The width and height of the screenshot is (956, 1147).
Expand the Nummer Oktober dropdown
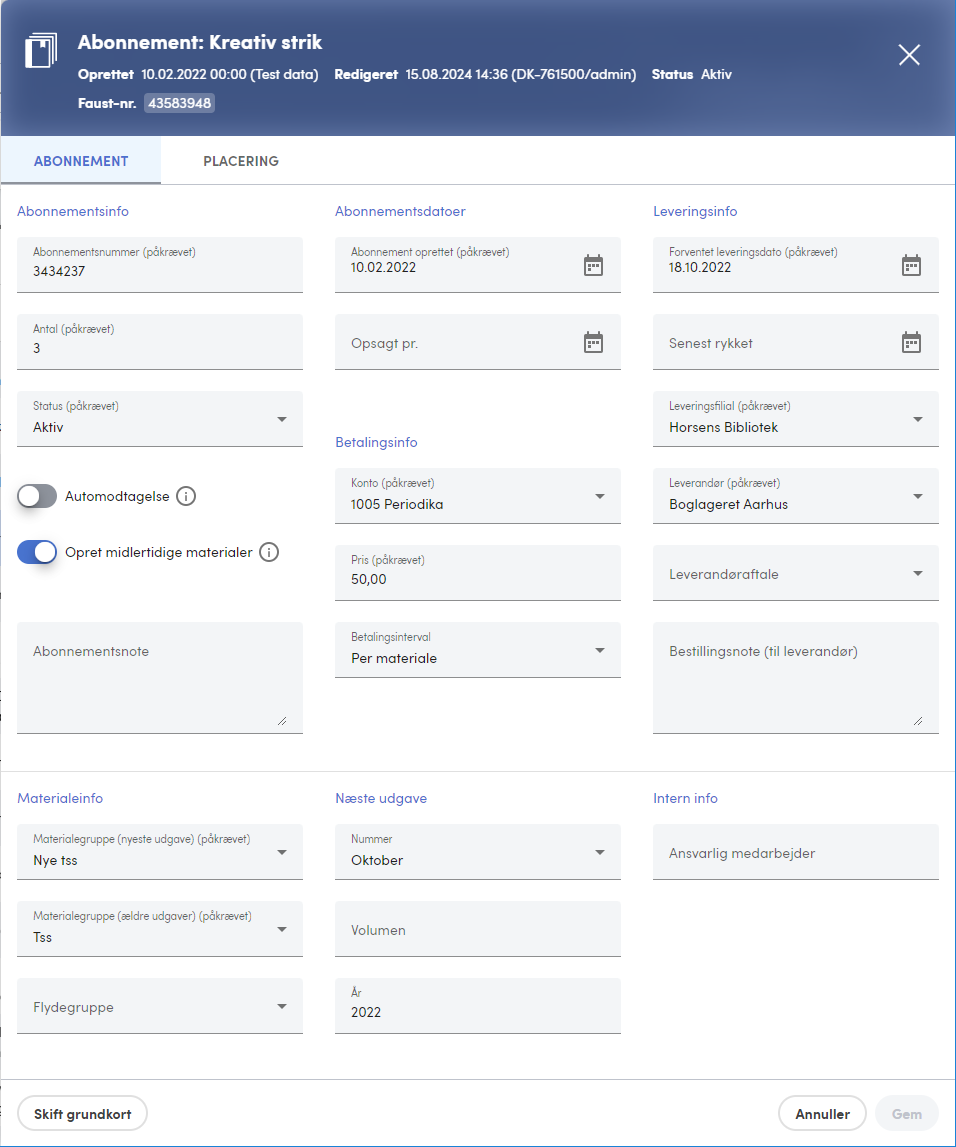[478, 852]
